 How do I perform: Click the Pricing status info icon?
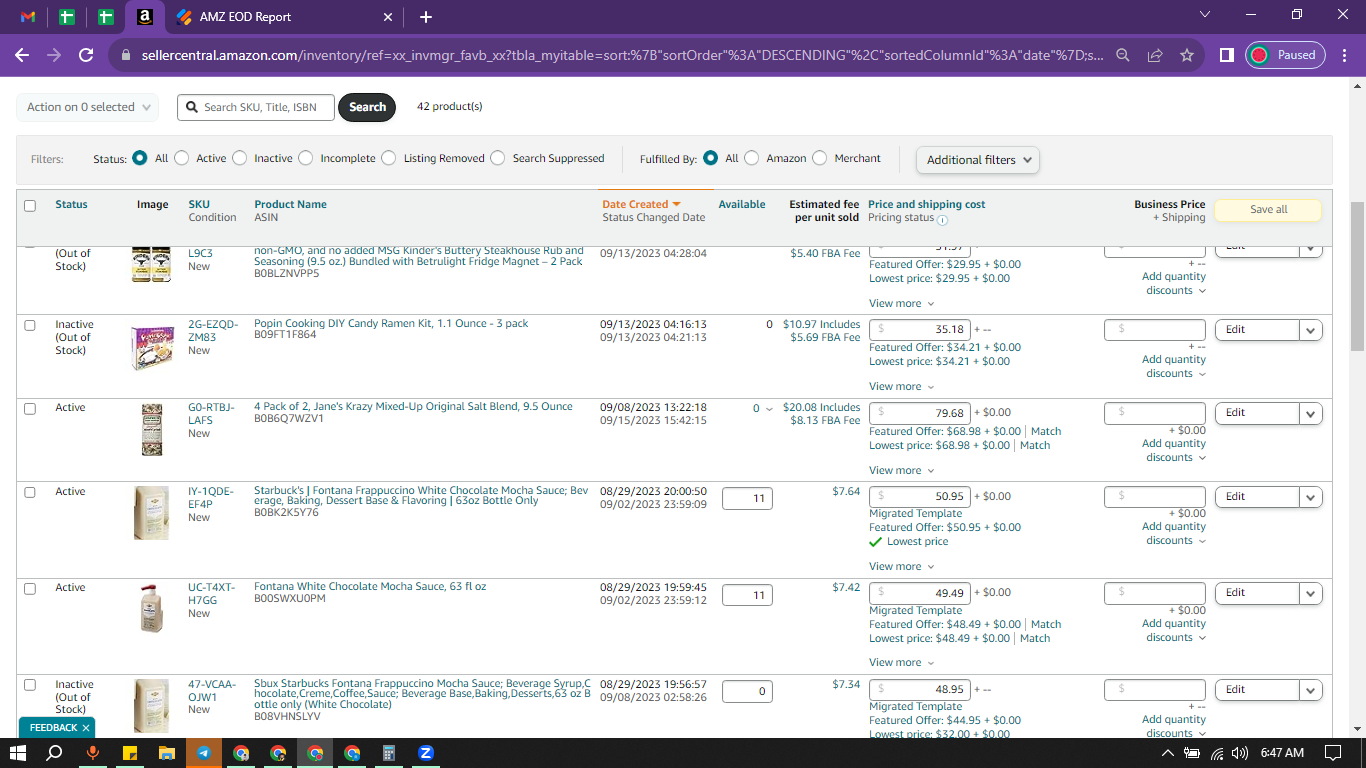(942, 219)
